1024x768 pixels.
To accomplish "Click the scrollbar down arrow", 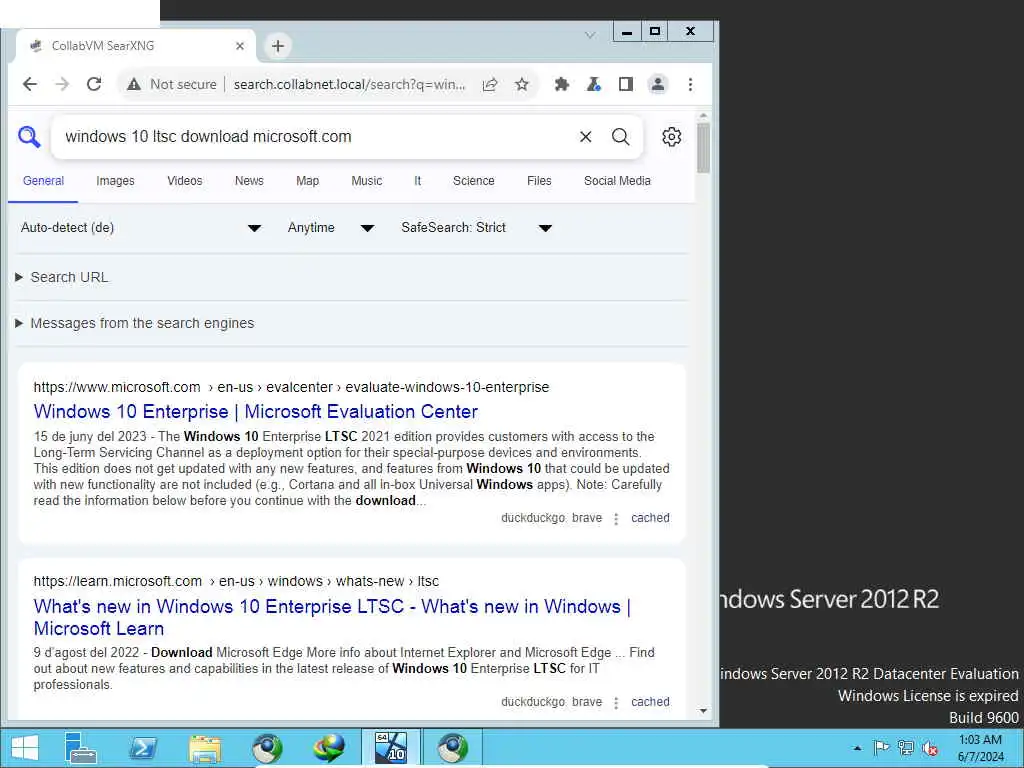I will [x=703, y=711].
